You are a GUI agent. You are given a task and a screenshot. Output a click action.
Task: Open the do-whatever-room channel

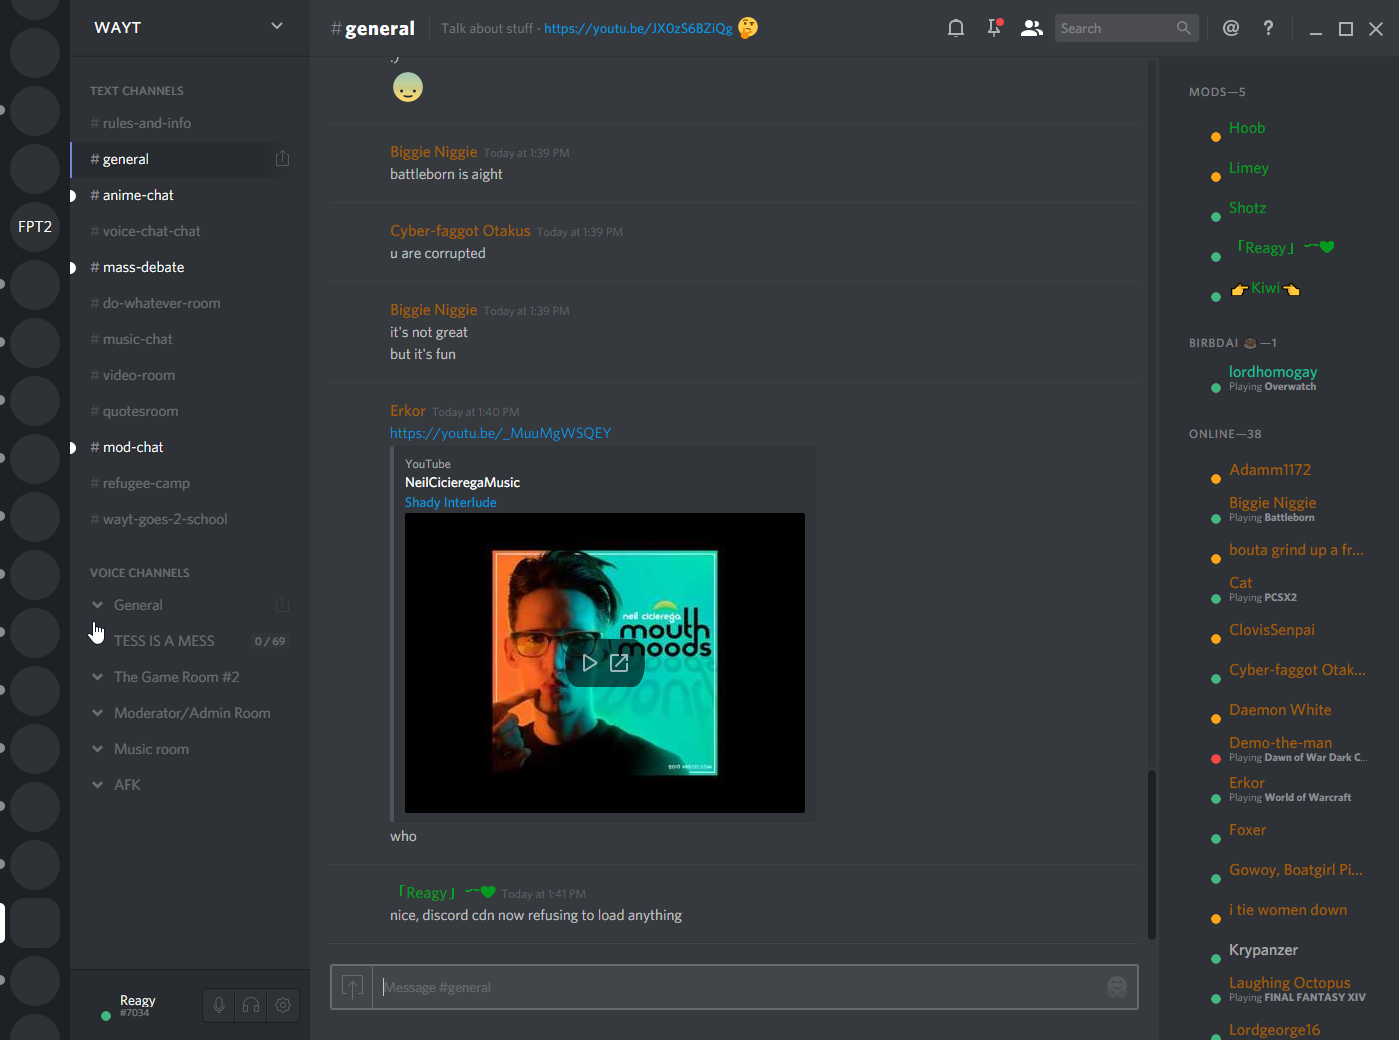click(189, 303)
